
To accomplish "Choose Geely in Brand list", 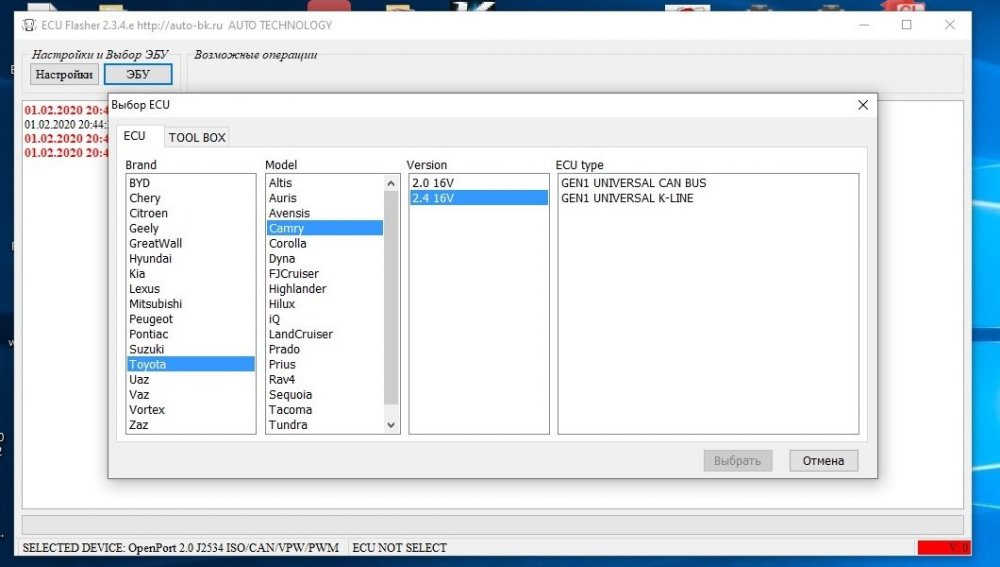I will [190, 228].
